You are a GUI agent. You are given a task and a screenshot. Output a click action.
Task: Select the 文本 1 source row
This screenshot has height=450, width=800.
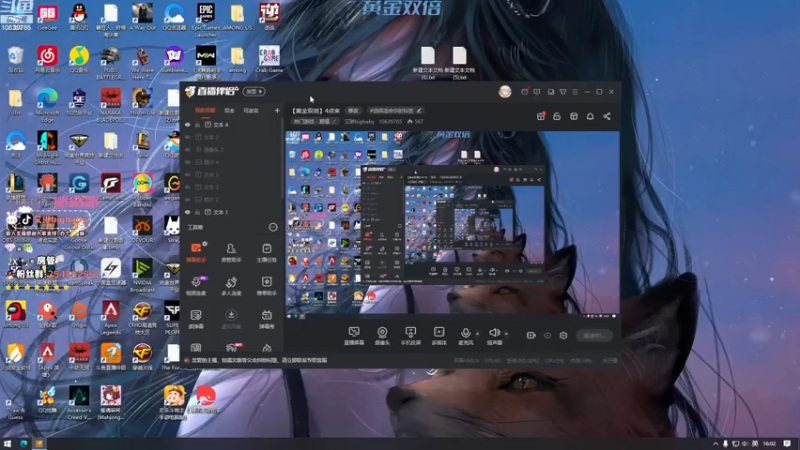click(x=232, y=212)
